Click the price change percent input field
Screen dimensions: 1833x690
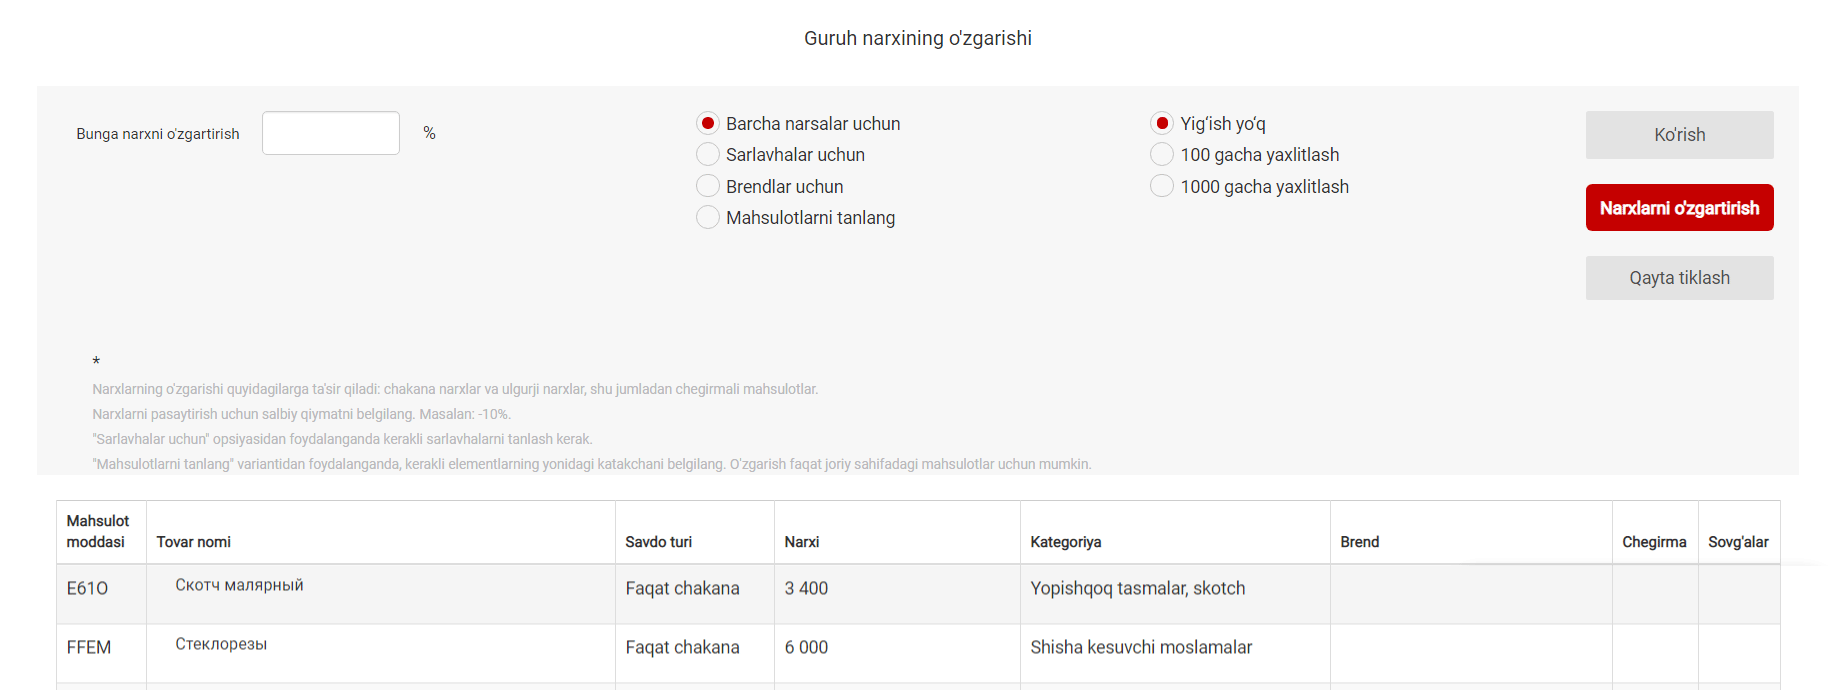pyautogui.click(x=331, y=133)
